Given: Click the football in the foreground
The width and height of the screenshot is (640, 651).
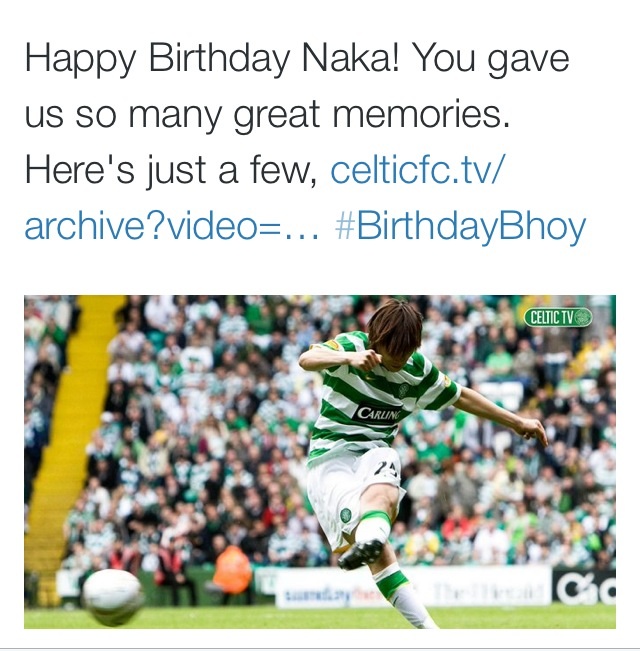Looking at the screenshot, I should 112,596.
